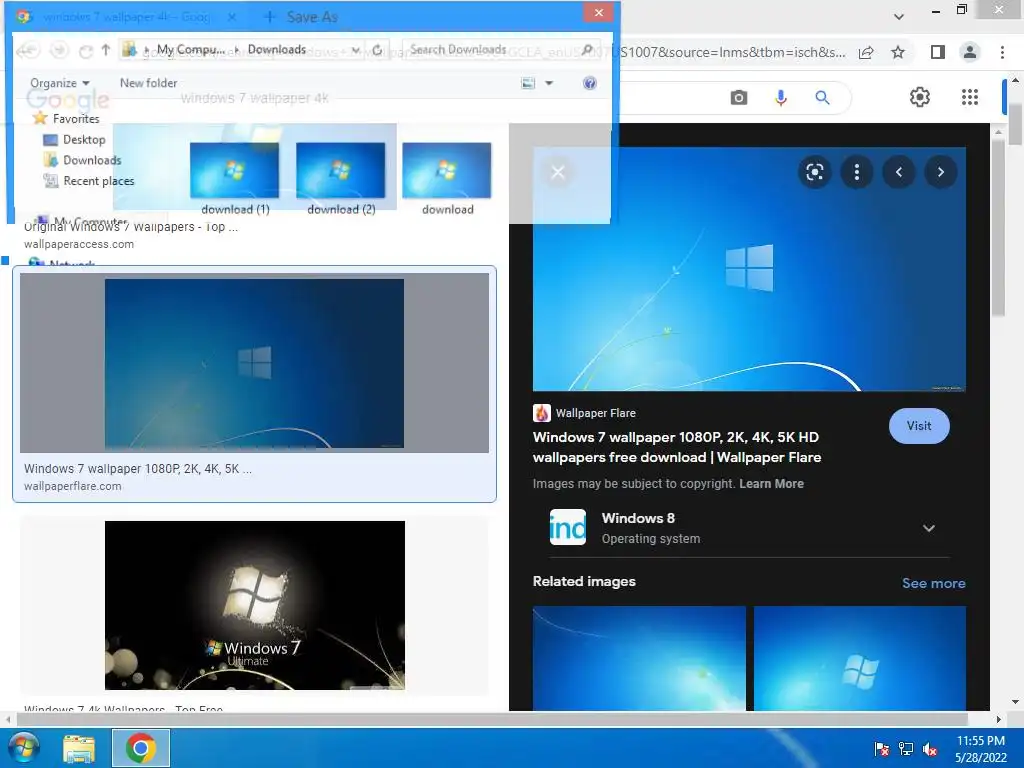Image resolution: width=1024 pixels, height=768 pixels.
Task: Open File Explorer from the taskbar
Action: coord(79,748)
